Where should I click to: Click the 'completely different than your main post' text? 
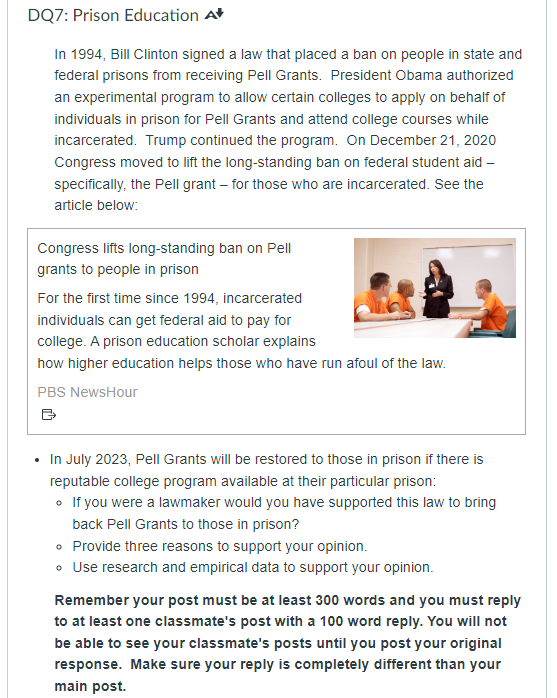(278, 675)
